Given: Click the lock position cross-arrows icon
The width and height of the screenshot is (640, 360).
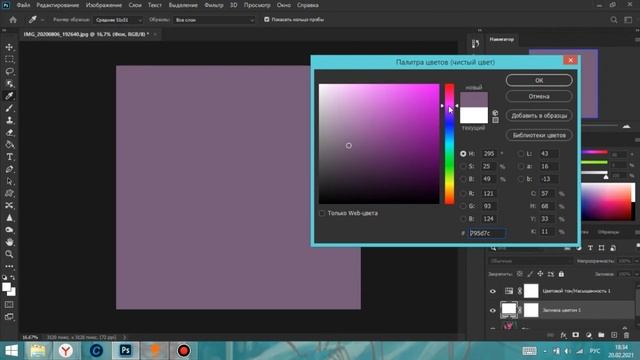Looking at the screenshot, I should pos(540,274).
